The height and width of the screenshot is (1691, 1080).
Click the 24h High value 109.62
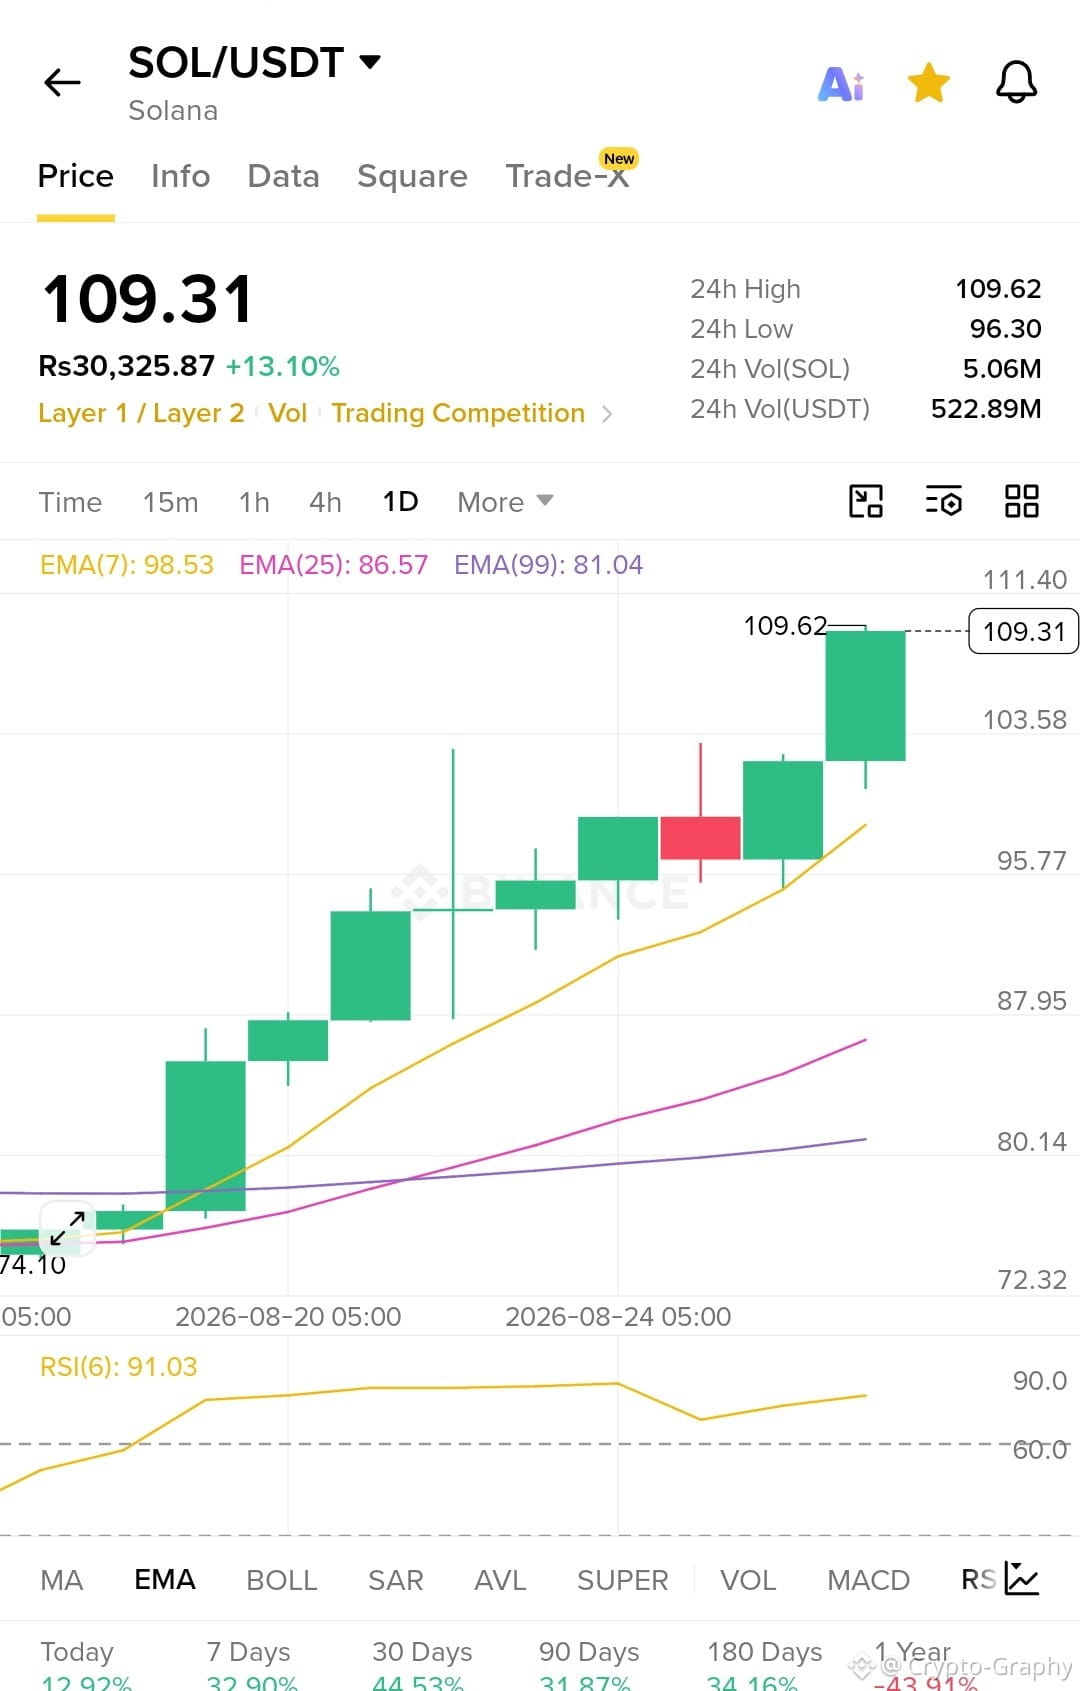(998, 289)
